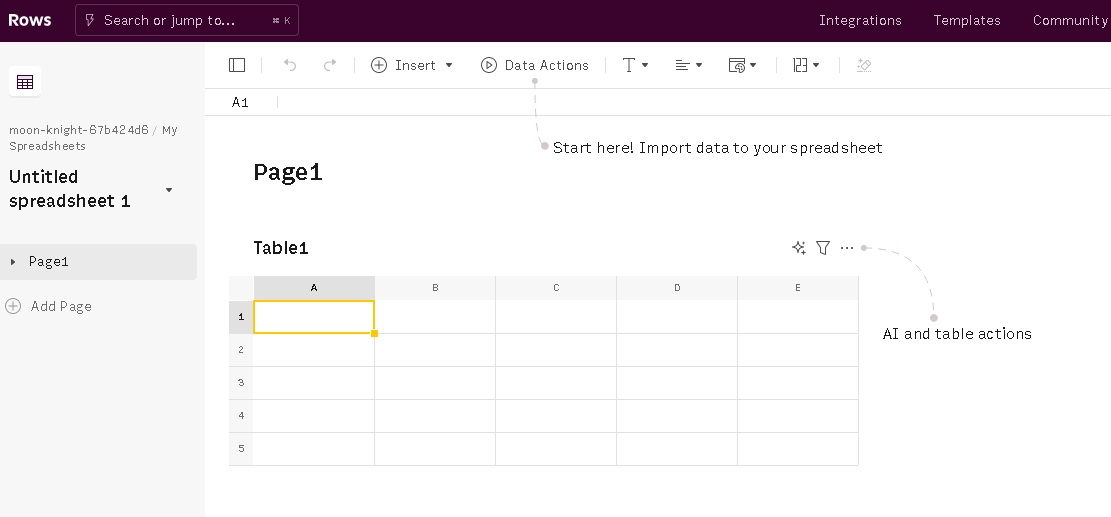Open the text alignment dropdown

pos(688,65)
